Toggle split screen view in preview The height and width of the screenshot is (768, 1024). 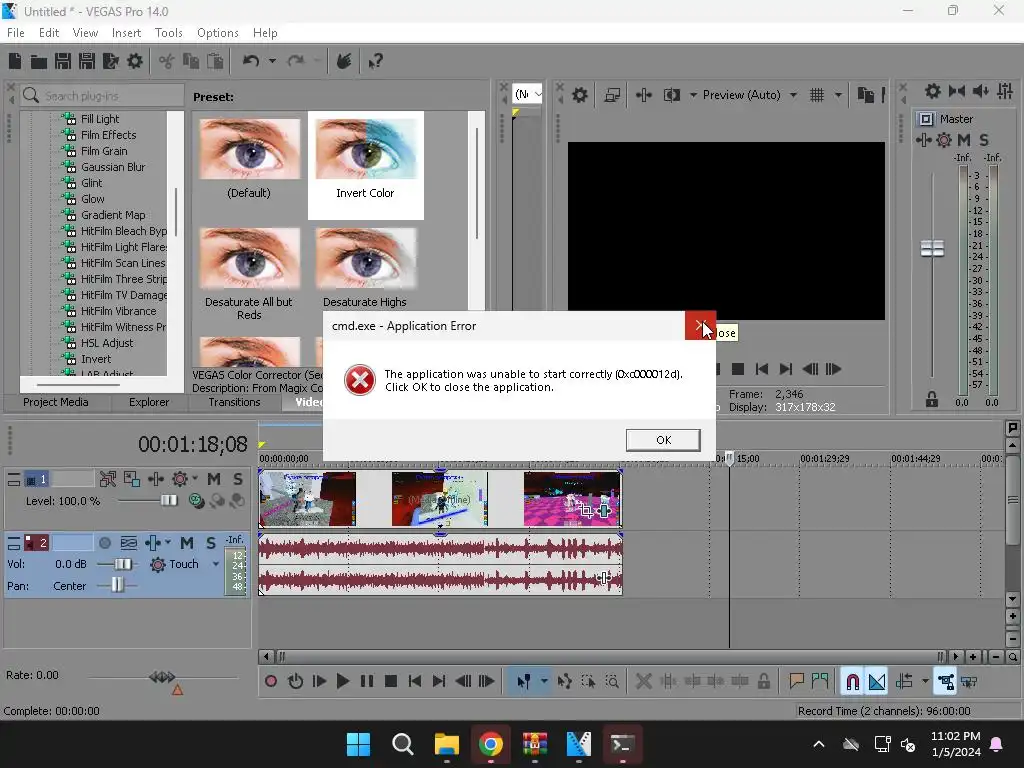pos(671,95)
